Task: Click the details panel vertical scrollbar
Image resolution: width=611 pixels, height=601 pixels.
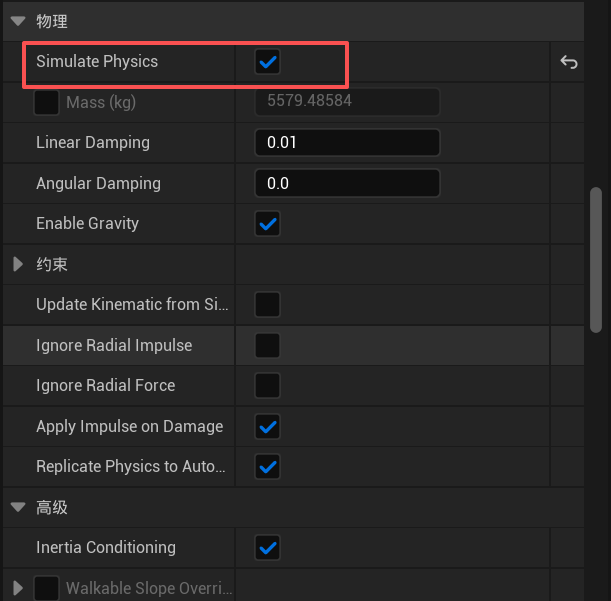Action: point(597,258)
